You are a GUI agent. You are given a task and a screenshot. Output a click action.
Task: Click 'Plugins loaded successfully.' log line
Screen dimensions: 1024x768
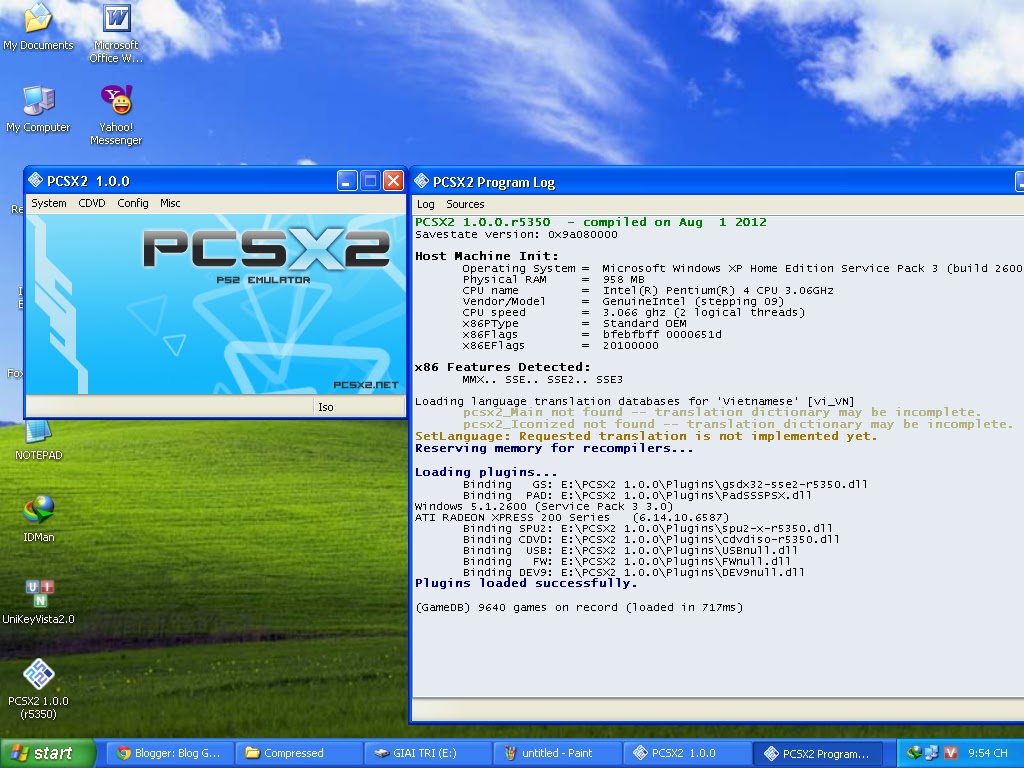click(x=526, y=583)
